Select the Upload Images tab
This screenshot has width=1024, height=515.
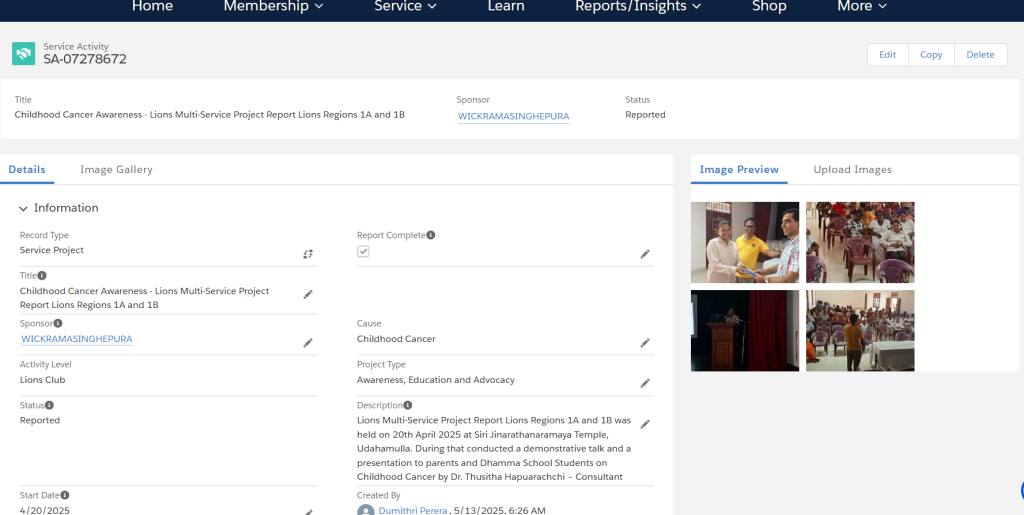click(852, 170)
